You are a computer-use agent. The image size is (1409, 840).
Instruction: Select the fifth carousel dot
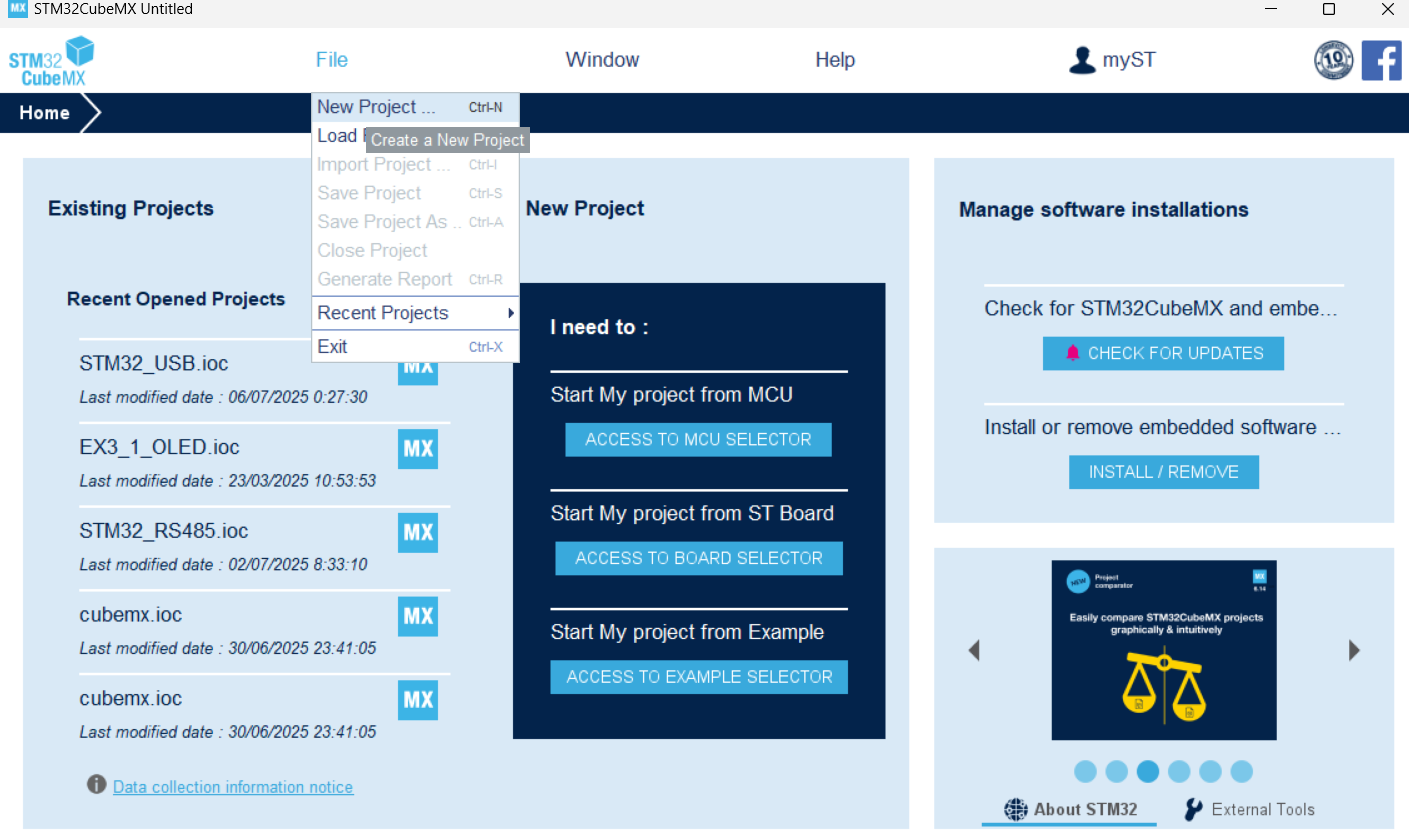pyautogui.click(x=1210, y=771)
